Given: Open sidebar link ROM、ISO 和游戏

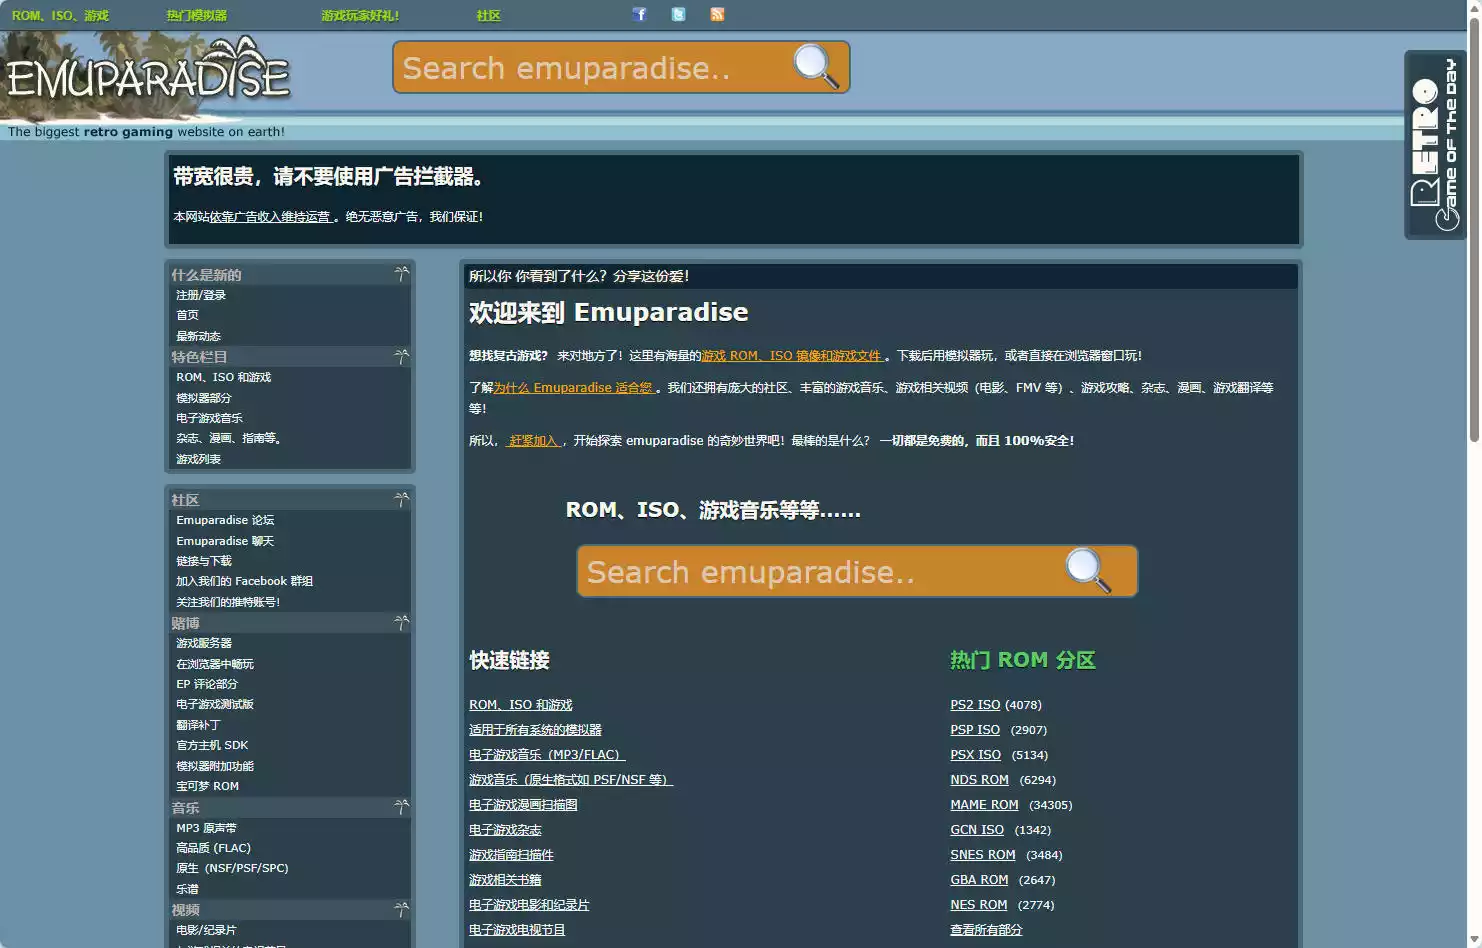Looking at the screenshot, I should pos(224,377).
